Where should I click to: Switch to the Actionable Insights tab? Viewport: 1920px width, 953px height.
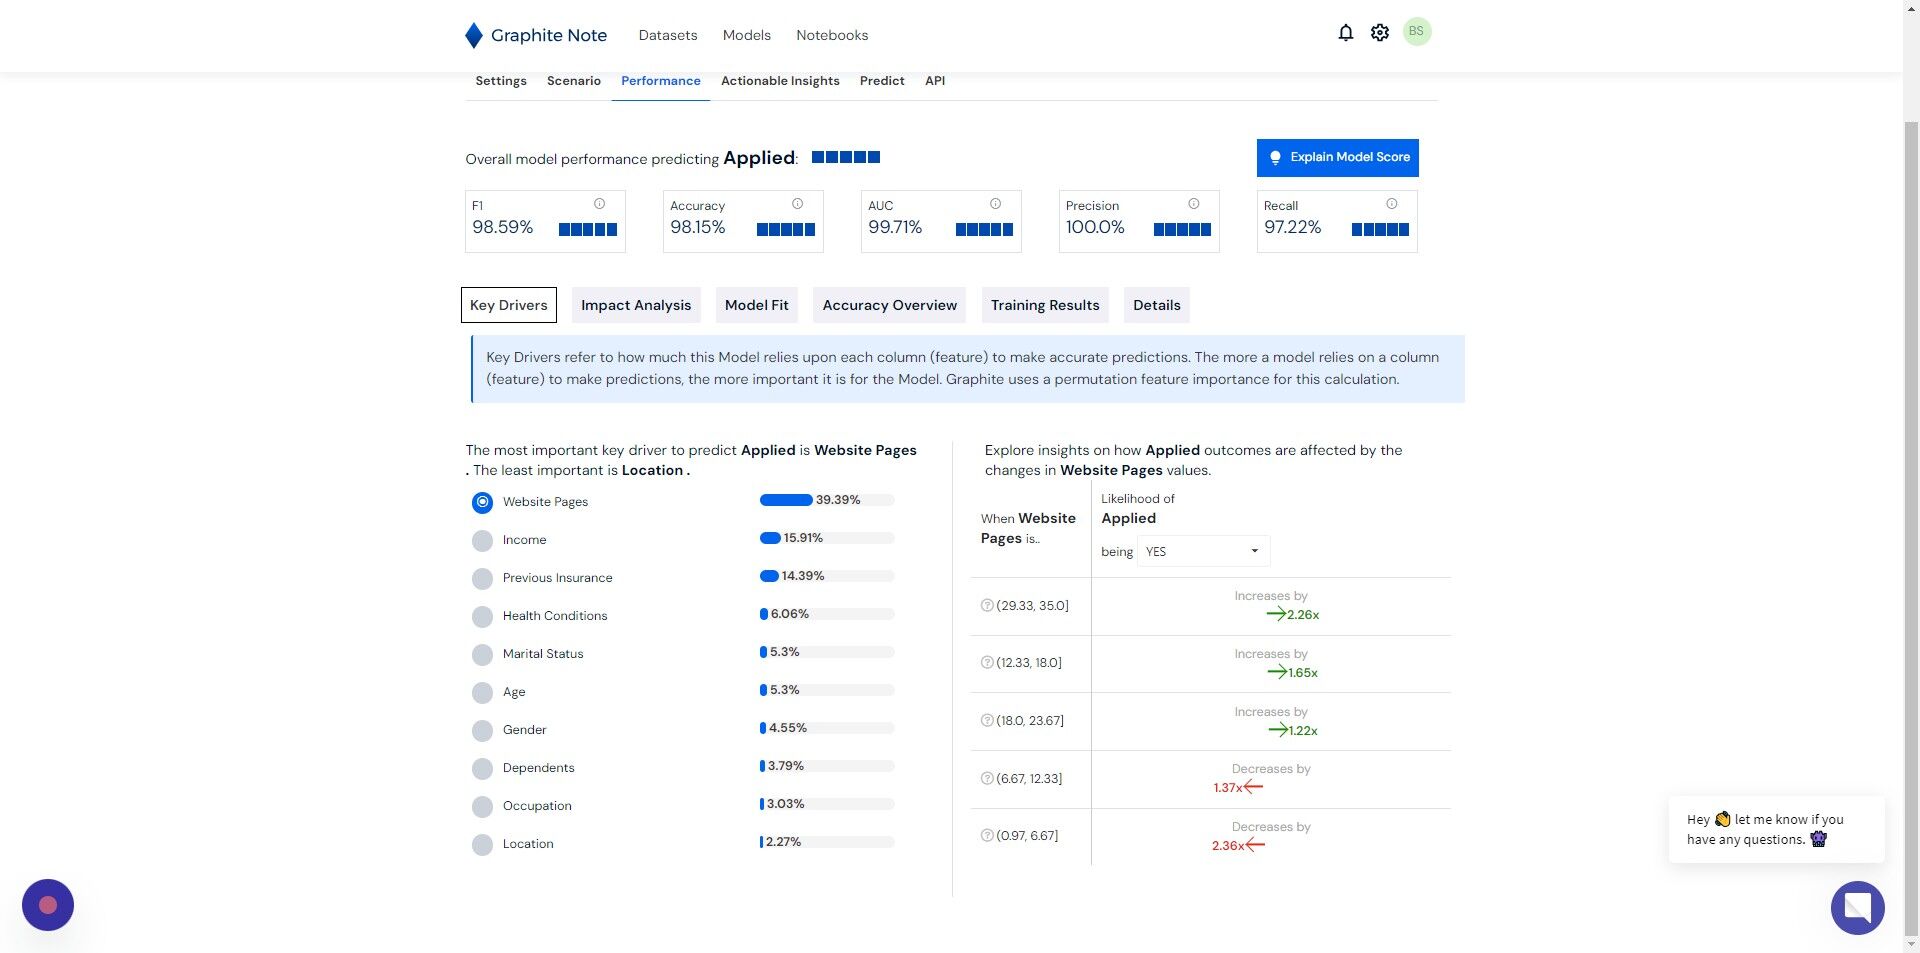pyautogui.click(x=780, y=81)
